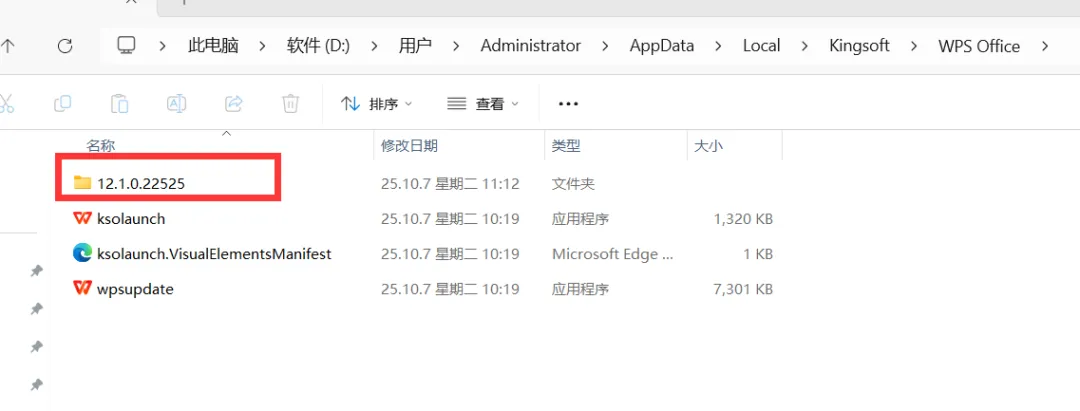Expand chevron after Administrator in breadcrumb
Viewport: 1080px width, 411px height.
pos(605,46)
